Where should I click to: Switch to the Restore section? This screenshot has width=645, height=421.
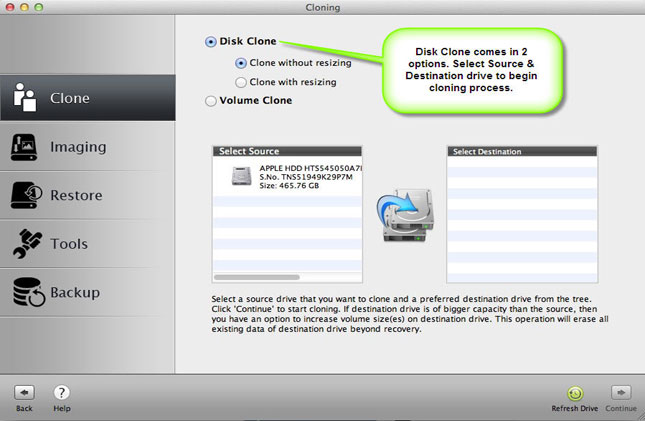76,195
